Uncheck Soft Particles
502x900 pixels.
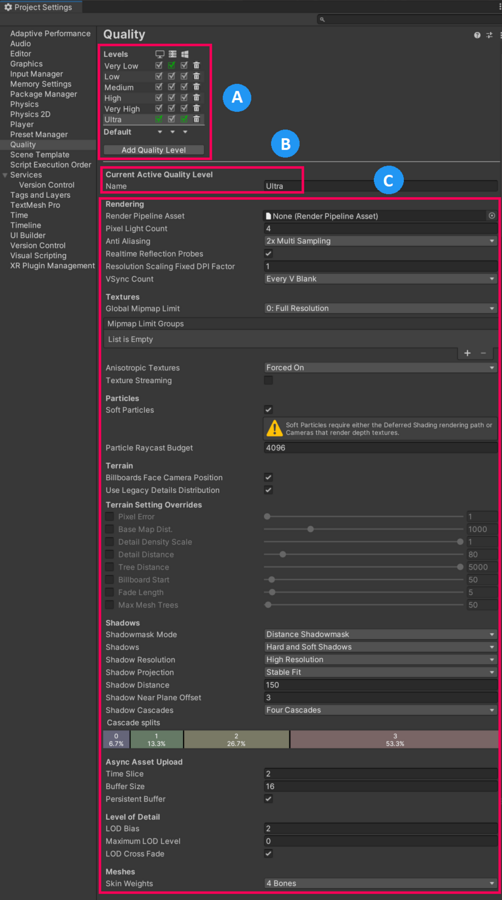pos(268,410)
